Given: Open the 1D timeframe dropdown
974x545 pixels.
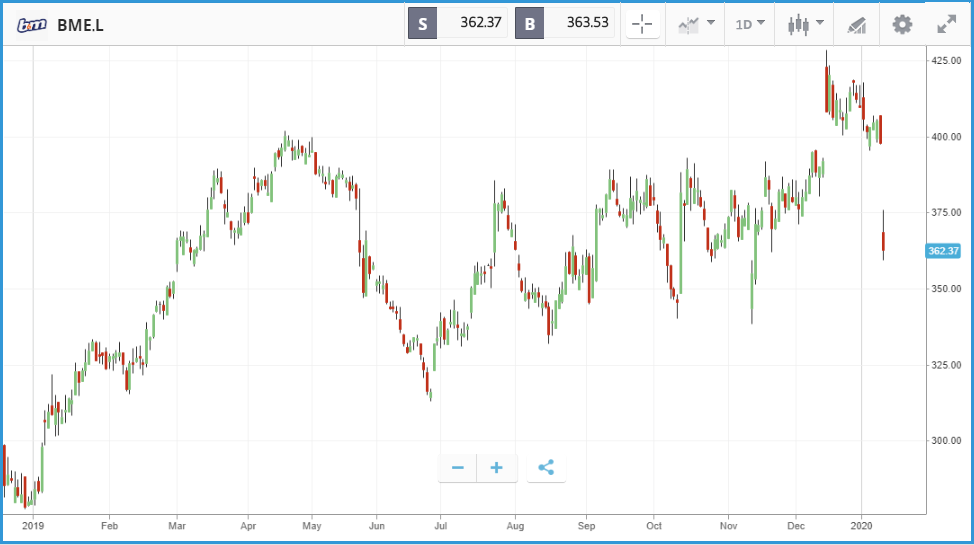Looking at the screenshot, I should [750, 24].
